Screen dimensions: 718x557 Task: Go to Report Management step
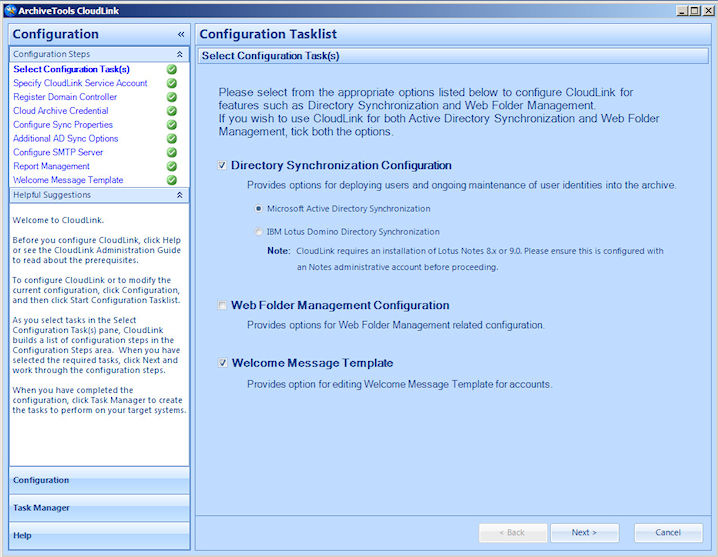click(x=51, y=166)
